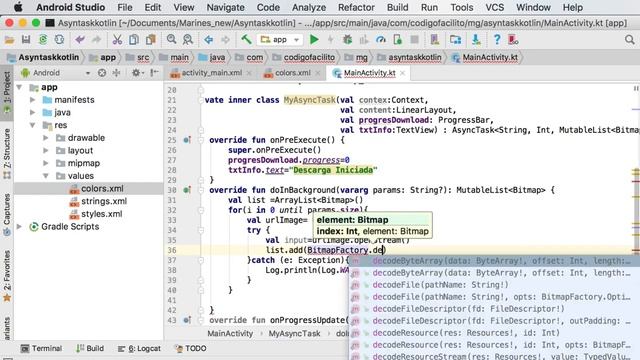This screenshot has width=640, height=360.
Task: Click the Copy icon
Action: (134, 40)
